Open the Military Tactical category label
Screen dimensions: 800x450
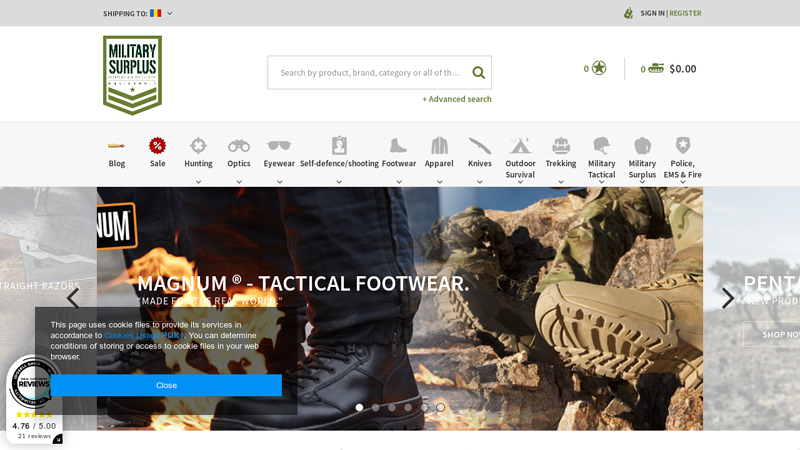[x=602, y=169]
